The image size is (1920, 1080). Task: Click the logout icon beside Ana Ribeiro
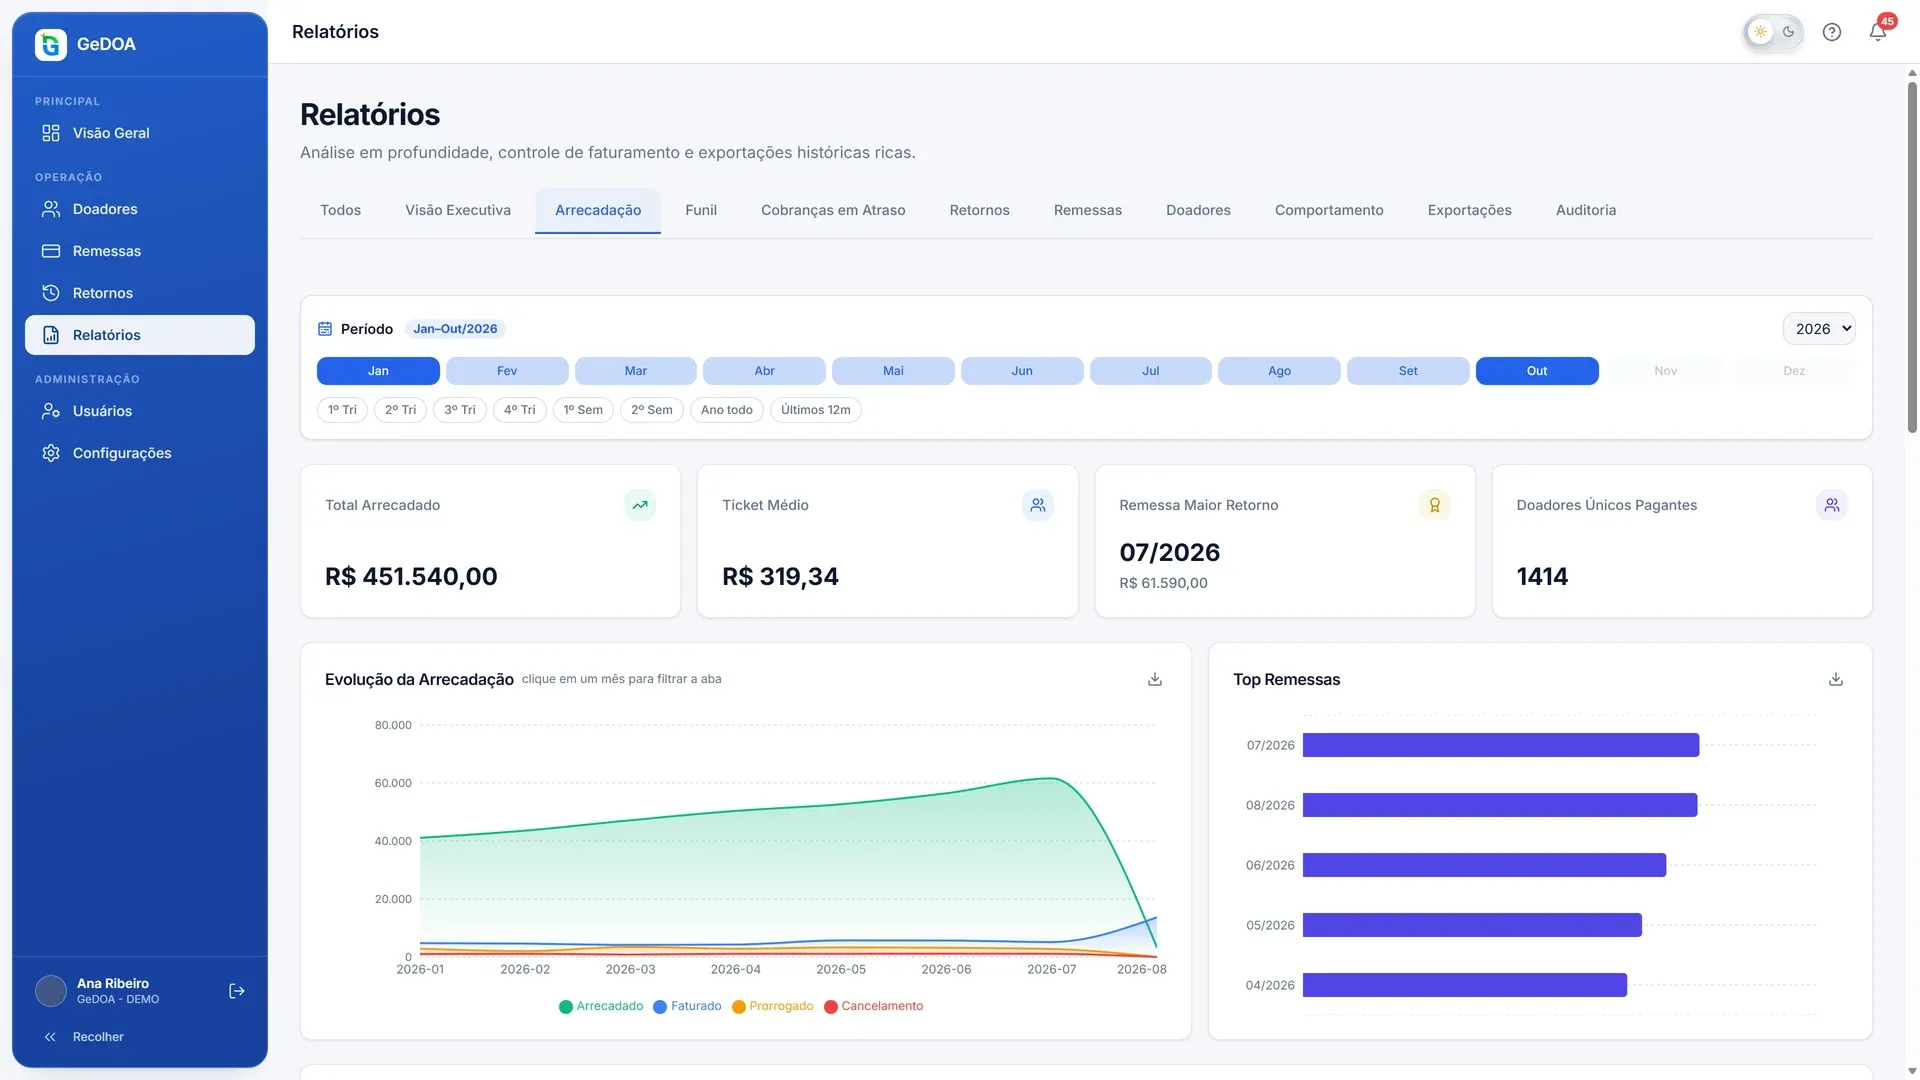pyautogui.click(x=237, y=991)
